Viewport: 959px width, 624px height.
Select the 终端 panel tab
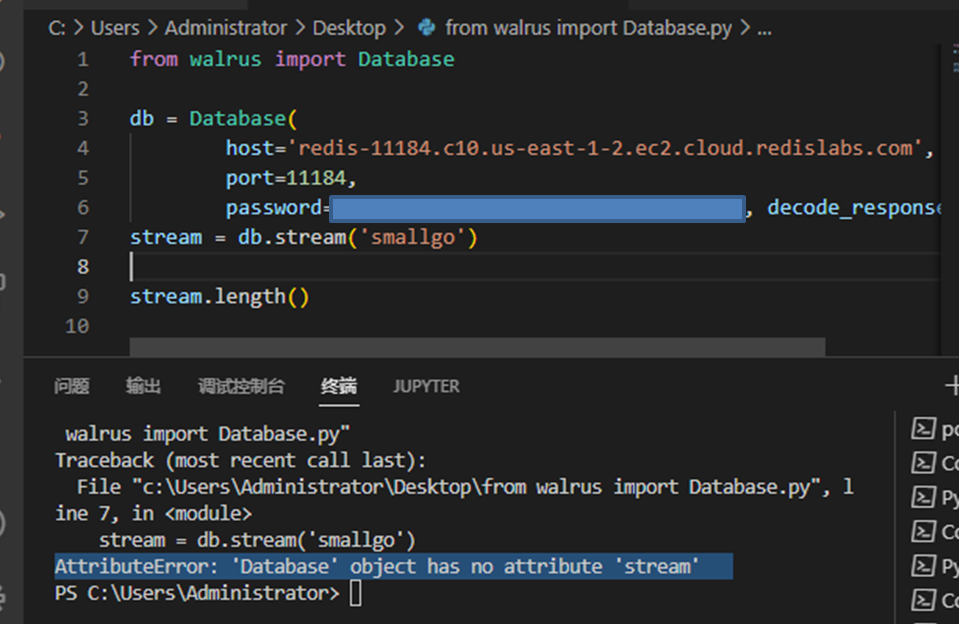[339, 386]
